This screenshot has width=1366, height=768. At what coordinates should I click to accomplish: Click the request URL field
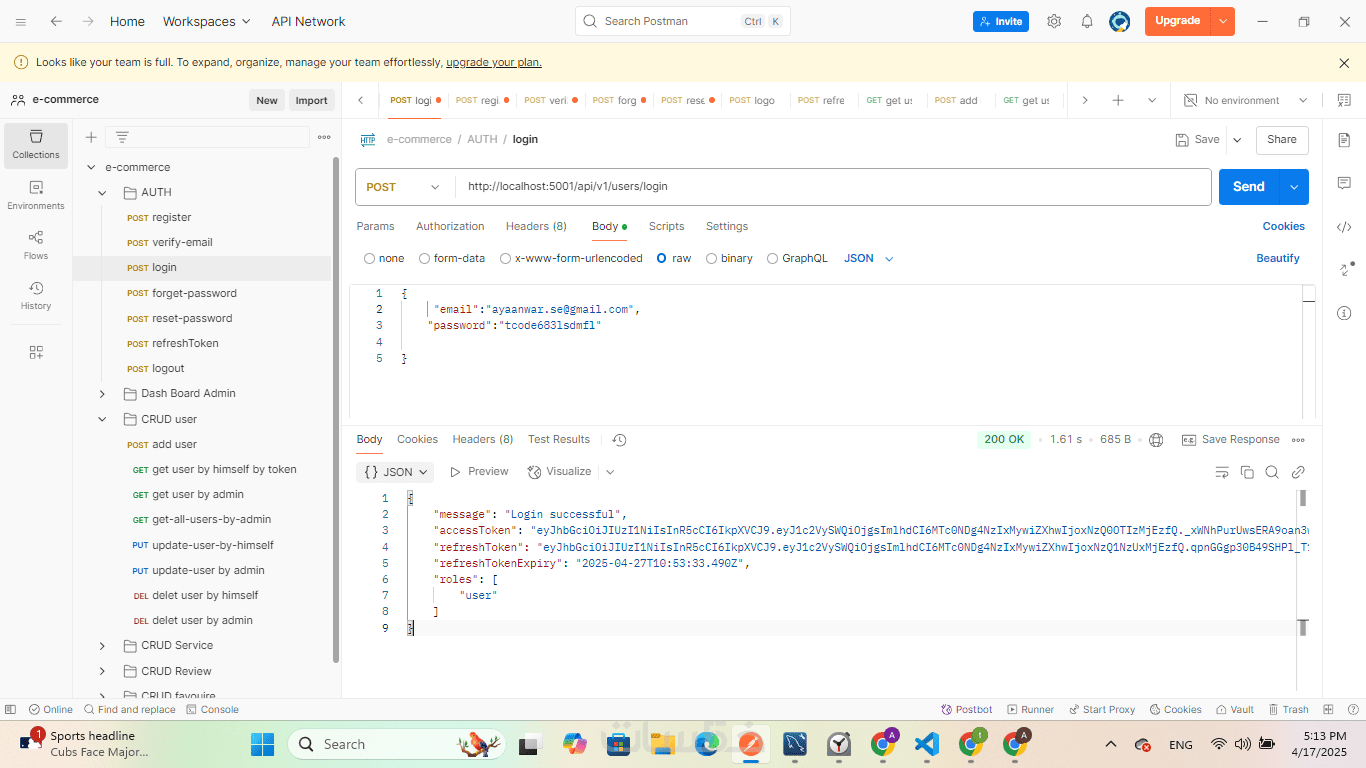pyautogui.click(x=833, y=187)
